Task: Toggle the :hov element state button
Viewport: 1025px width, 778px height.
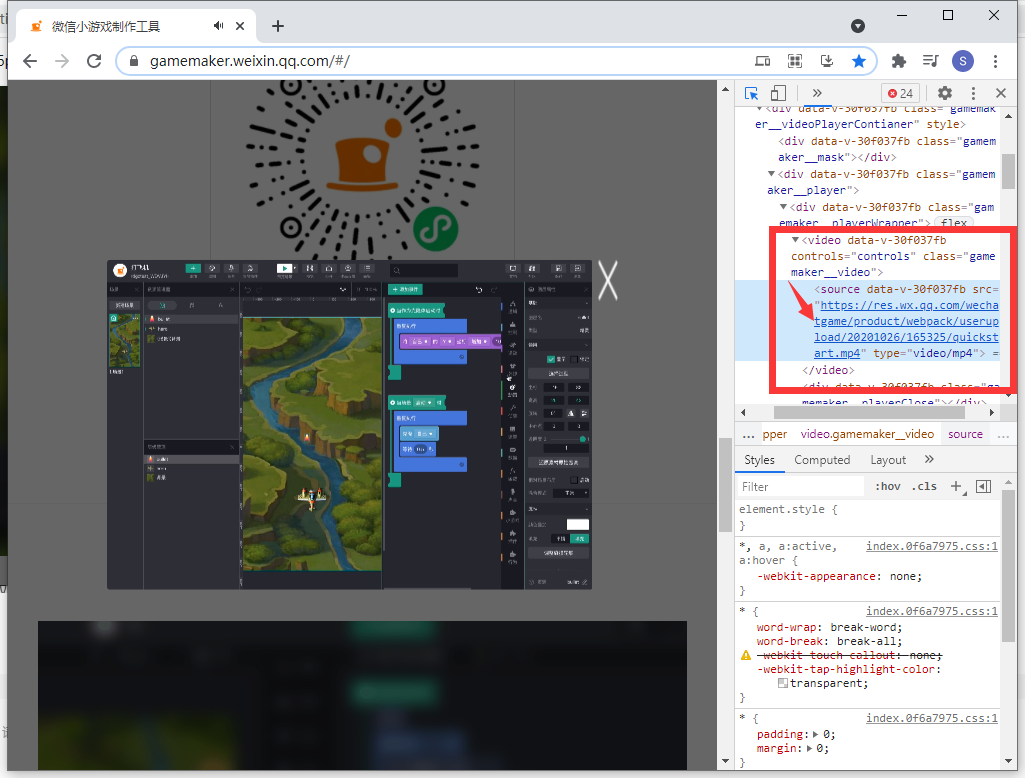Action: click(x=887, y=486)
